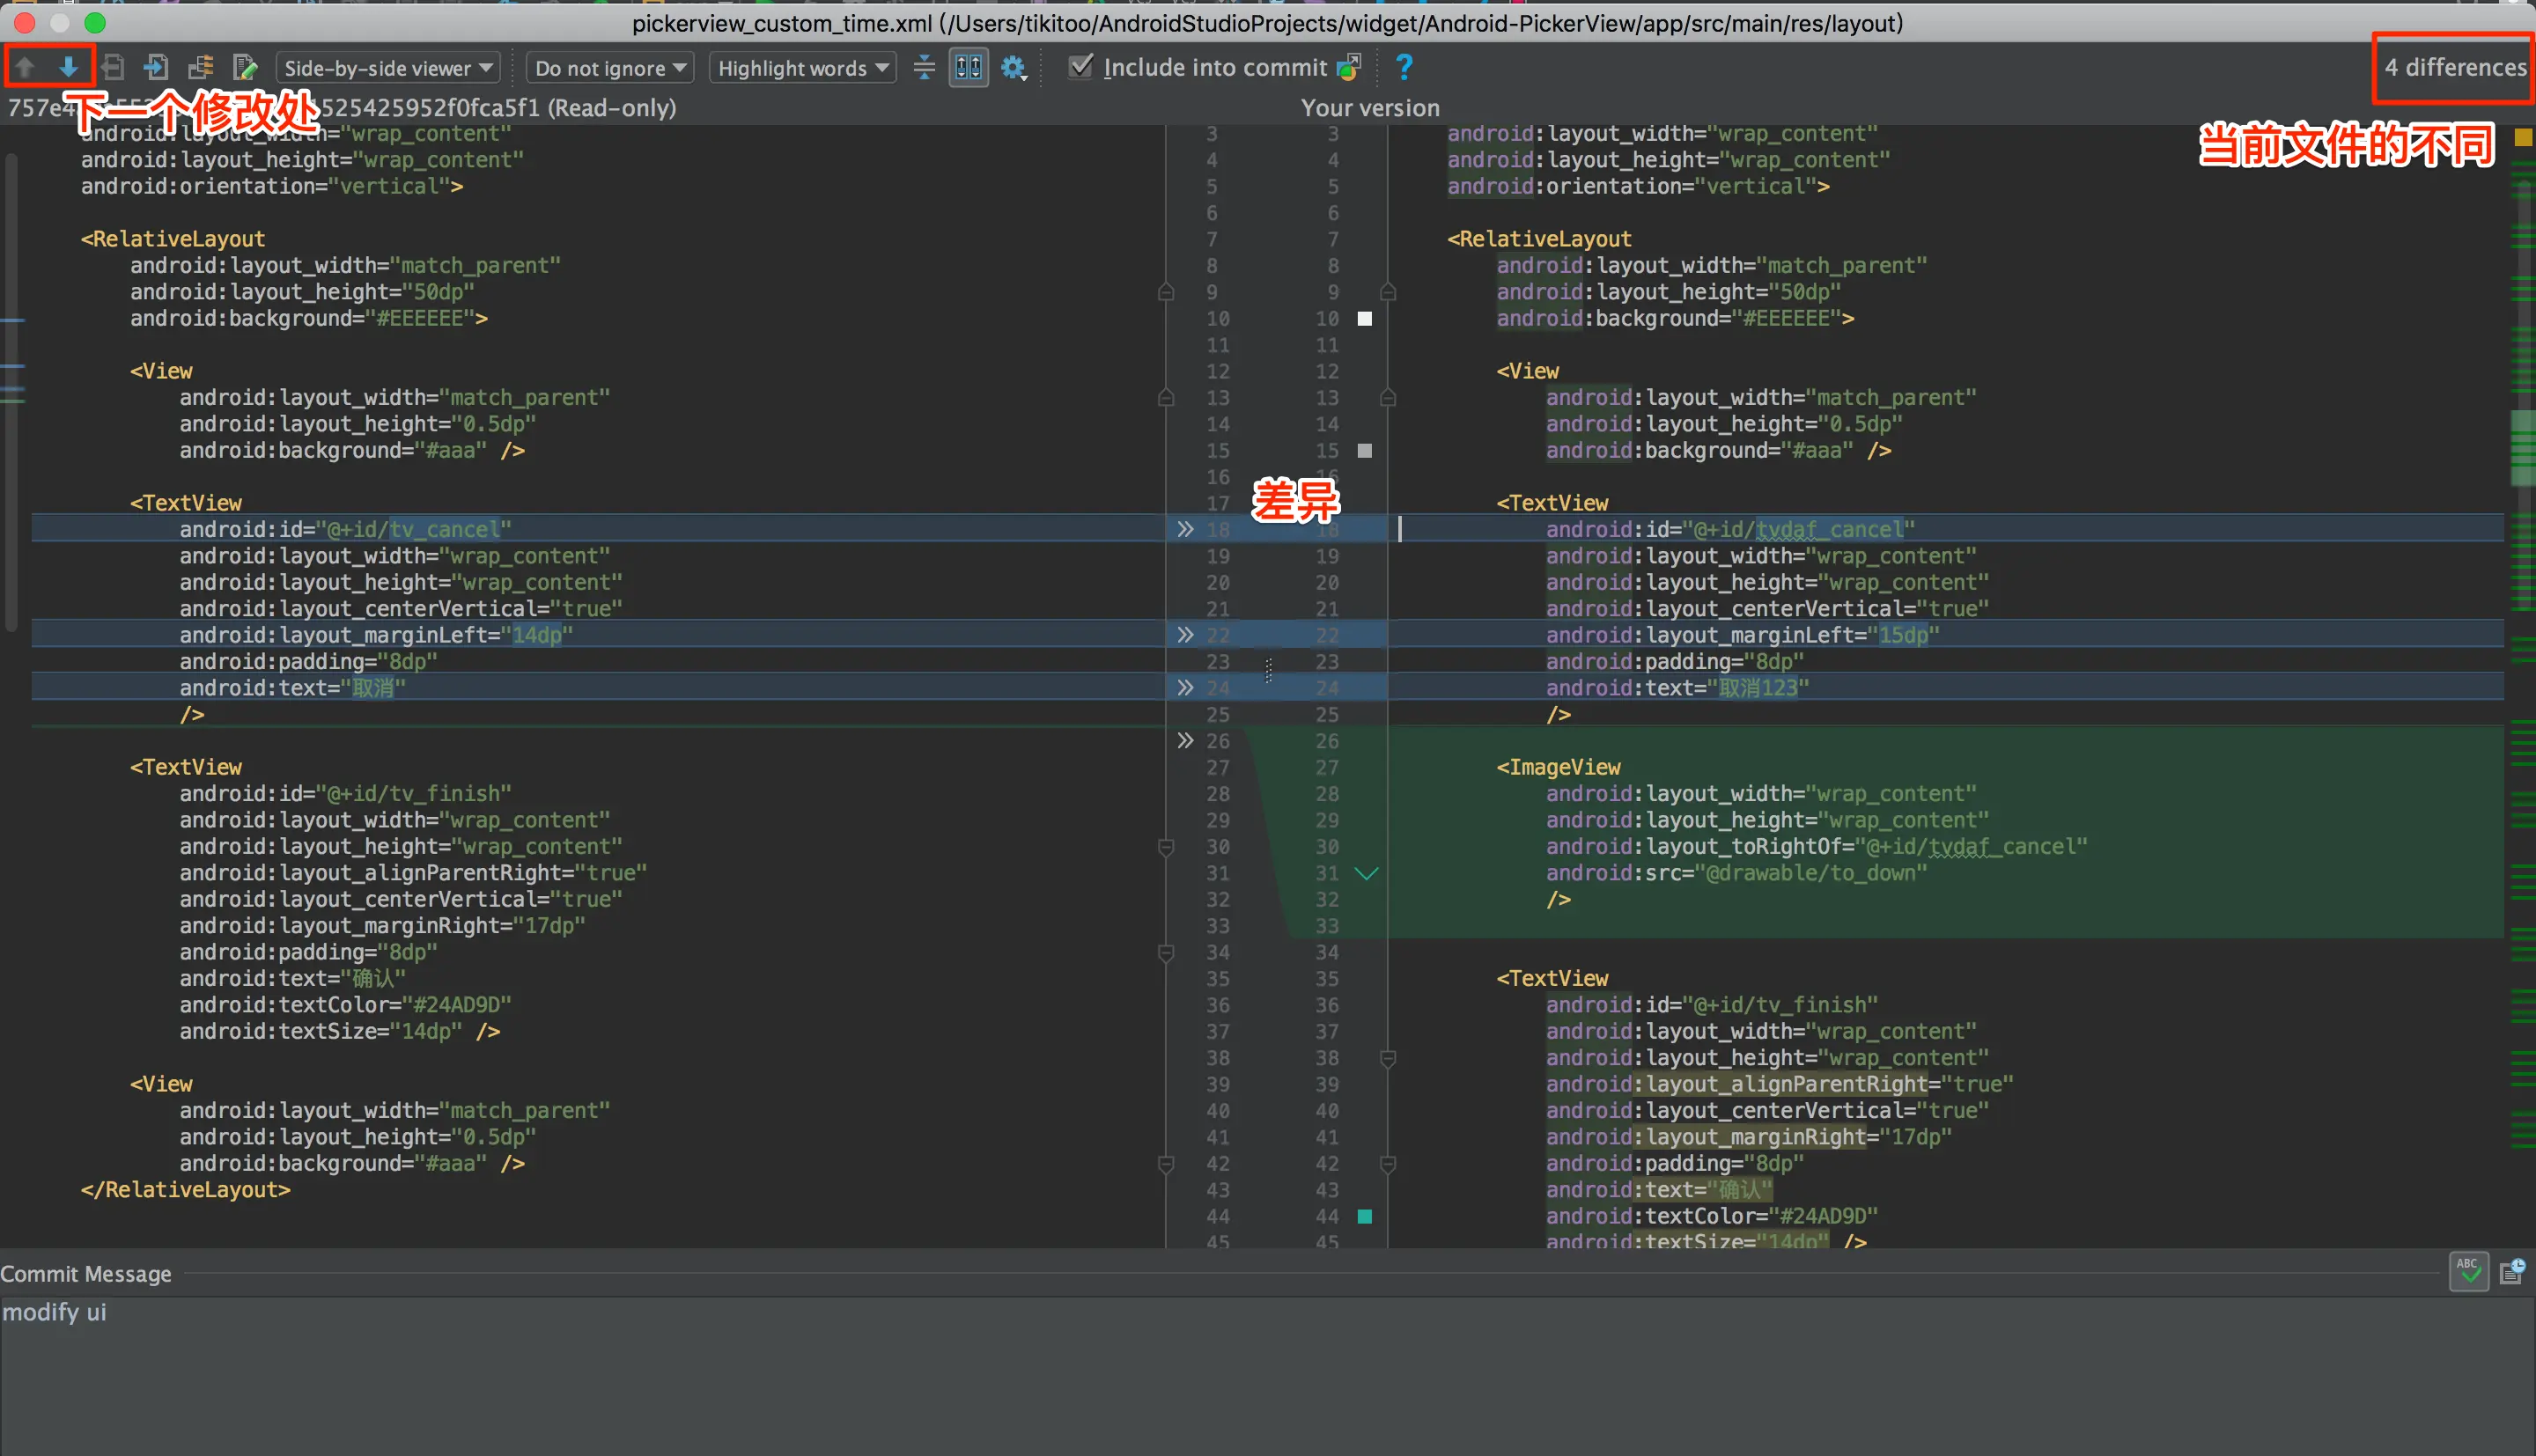Image resolution: width=2536 pixels, height=1456 pixels.
Task: Click the jump to source pencil icon
Action: [245, 67]
